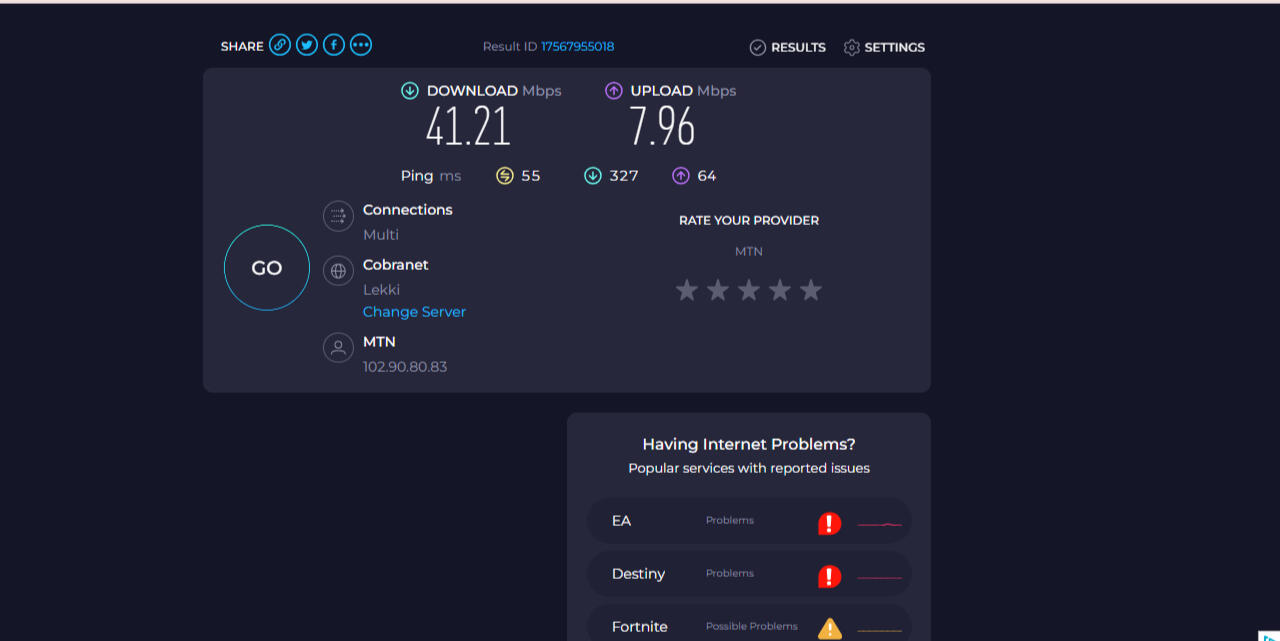
Task: Click the red alert icon for Destiny
Action: pos(829,576)
